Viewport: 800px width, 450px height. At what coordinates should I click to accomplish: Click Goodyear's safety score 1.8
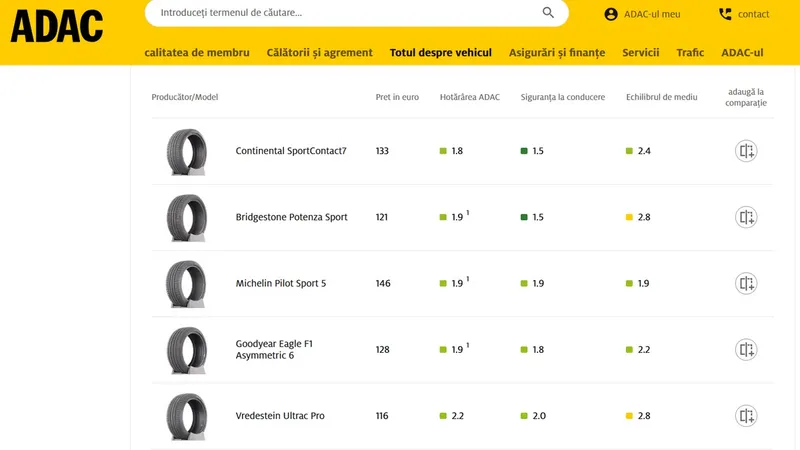[538, 350]
